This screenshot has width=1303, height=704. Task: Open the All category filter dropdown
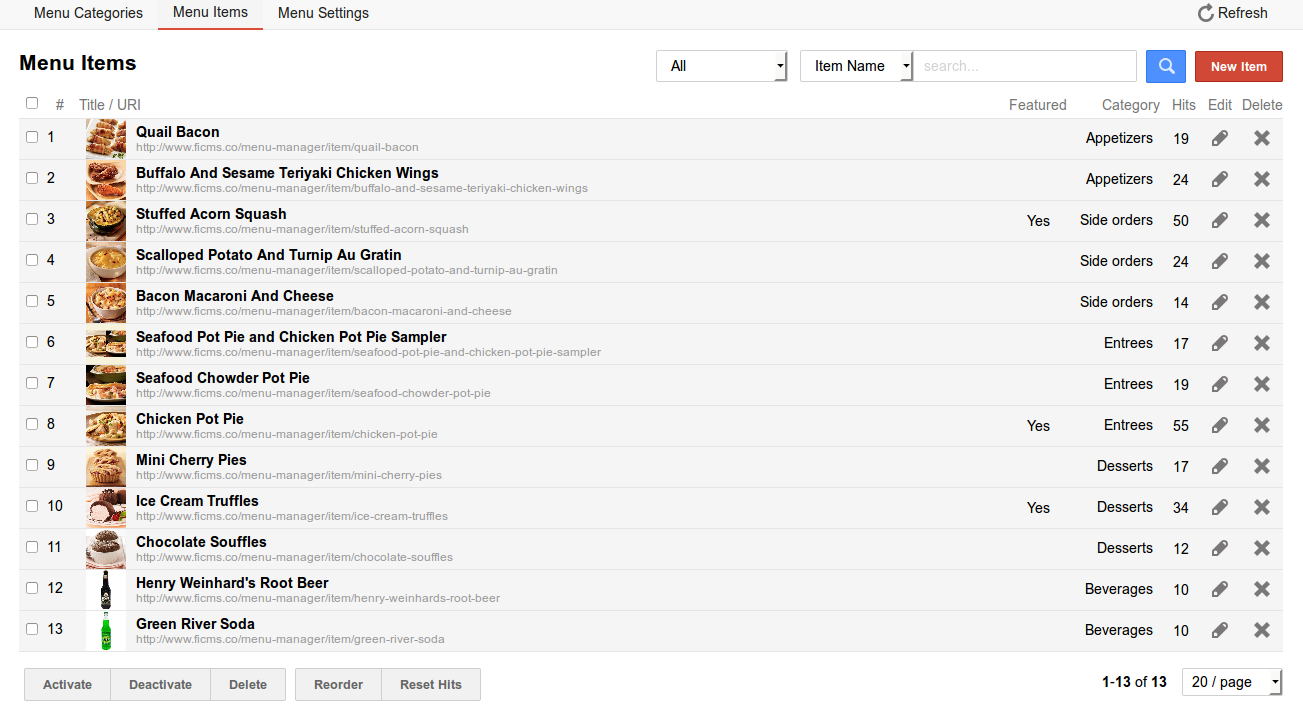click(721, 66)
